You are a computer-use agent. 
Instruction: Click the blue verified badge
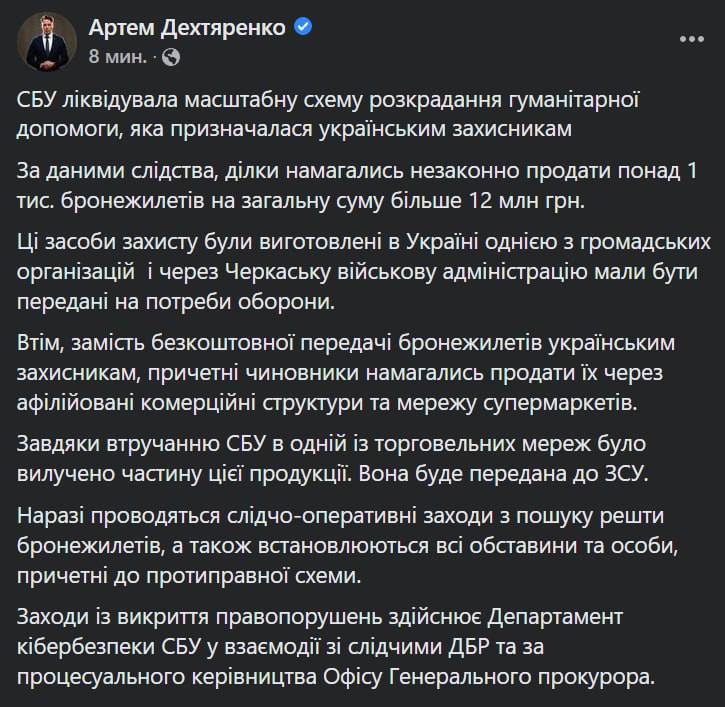pyautogui.click(x=304, y=28)
